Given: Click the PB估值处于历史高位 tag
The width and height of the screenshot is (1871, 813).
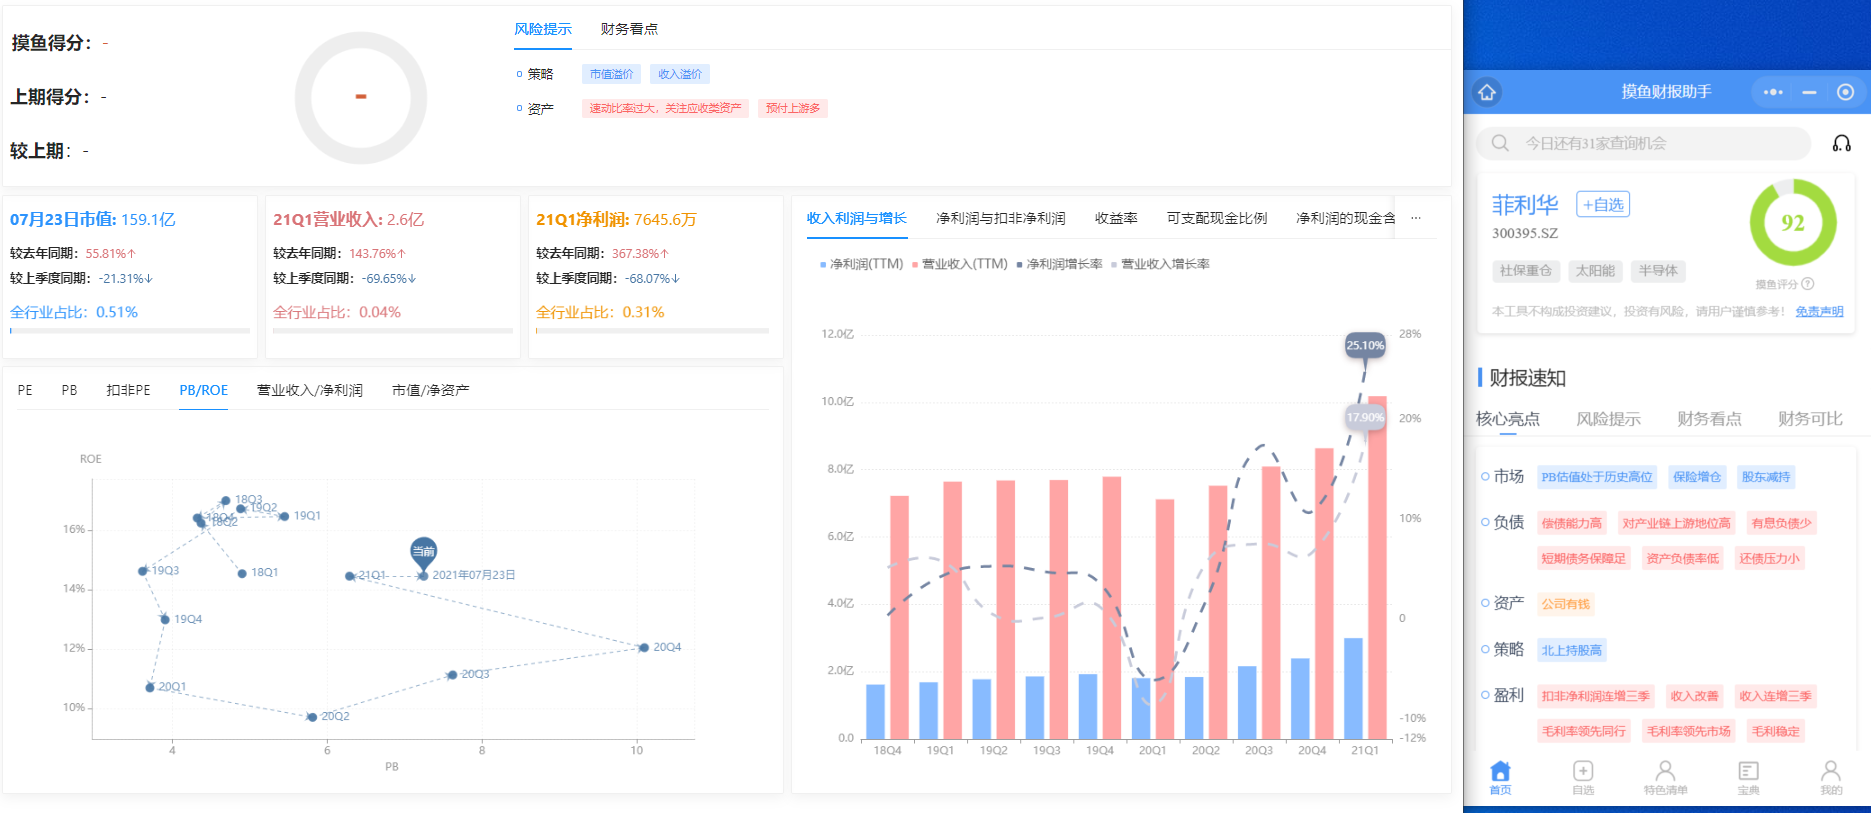Looking at the screenshot, I should [x=1597, y=477].
